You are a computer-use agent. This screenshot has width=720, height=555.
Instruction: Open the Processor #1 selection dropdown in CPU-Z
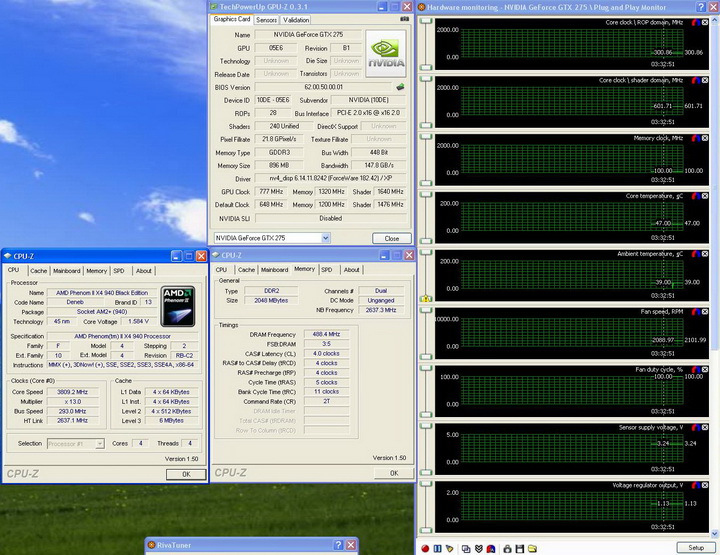(100, 443)
